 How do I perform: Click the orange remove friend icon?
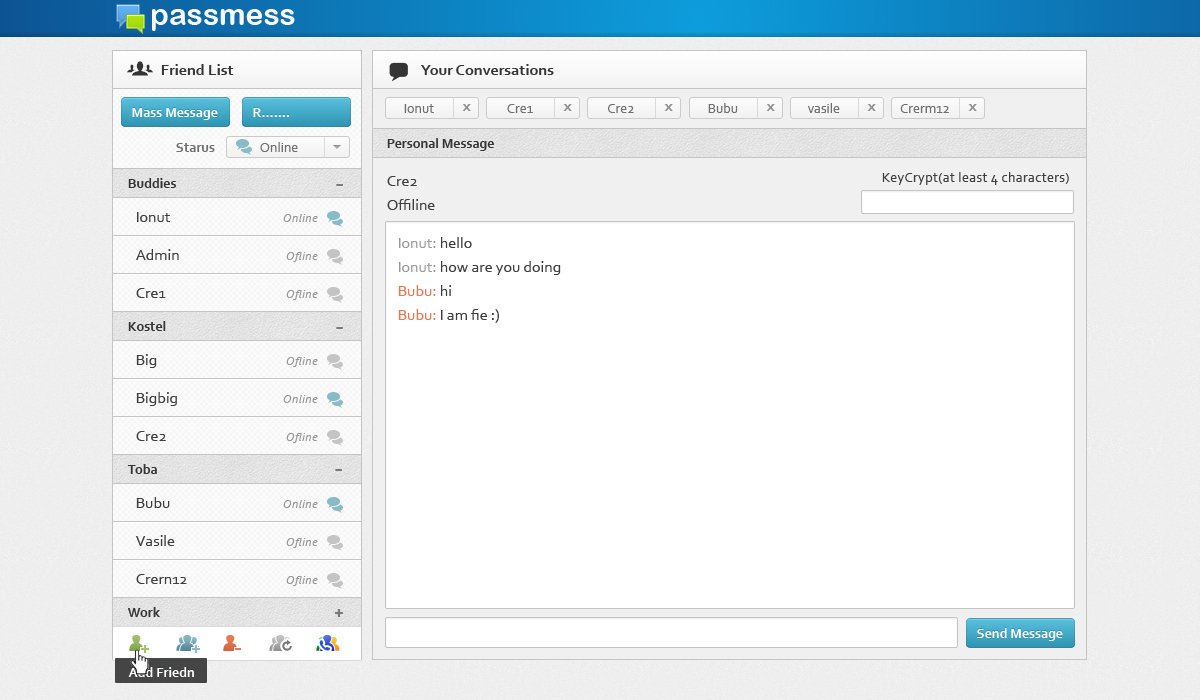tap(232, 644)
